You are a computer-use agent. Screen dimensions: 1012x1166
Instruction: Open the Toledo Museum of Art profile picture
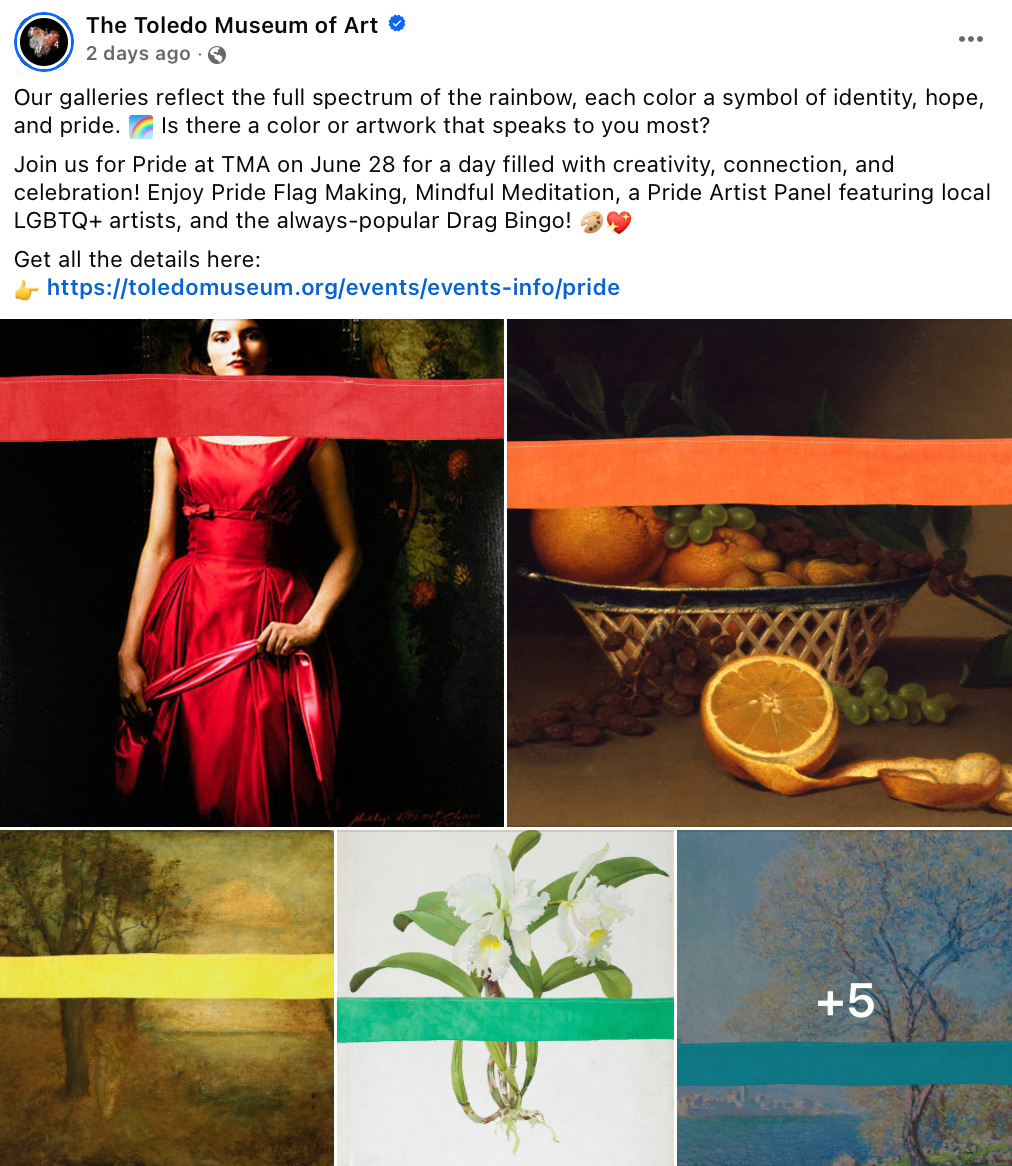[x=44, y=42]
